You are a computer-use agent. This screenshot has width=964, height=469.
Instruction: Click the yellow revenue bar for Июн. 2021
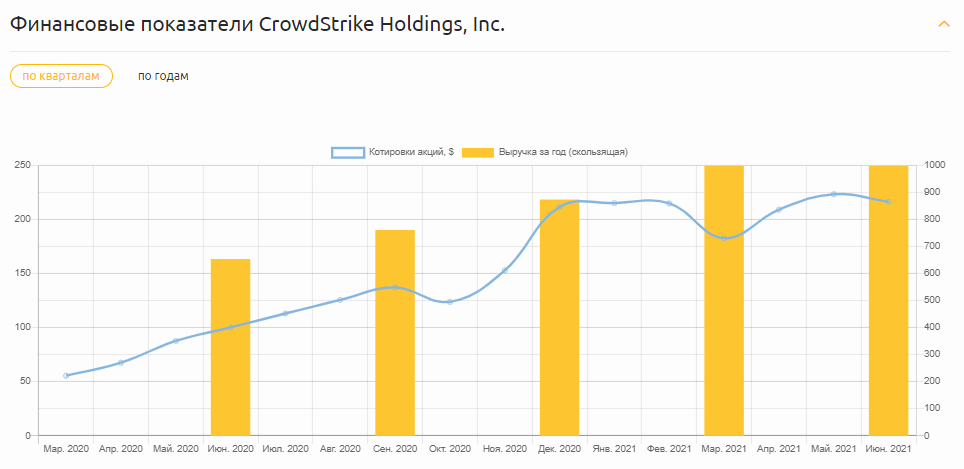[x=888, y=300]
